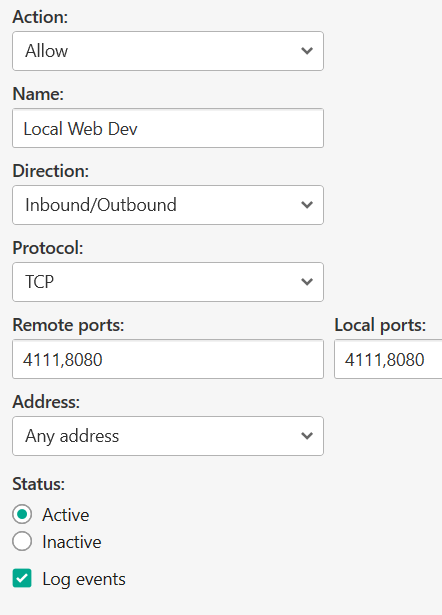
Task: Click the Log events text label
Action: [x=84, y=580]
